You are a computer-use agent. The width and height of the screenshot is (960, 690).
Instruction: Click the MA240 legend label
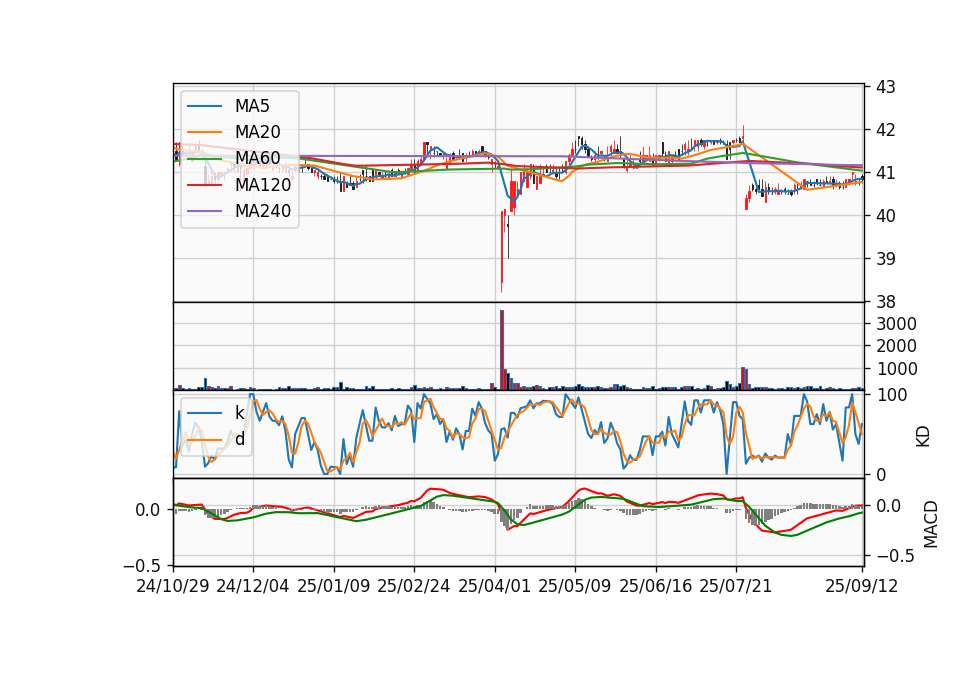[x=263, y=211]
